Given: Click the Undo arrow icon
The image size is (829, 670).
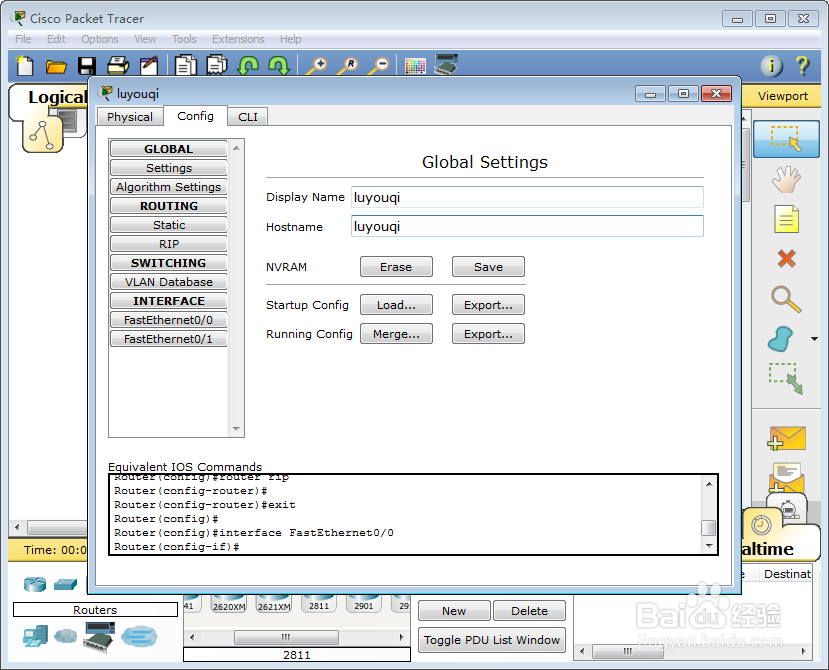Looking at the screenshot, I should tap(247, 66).
